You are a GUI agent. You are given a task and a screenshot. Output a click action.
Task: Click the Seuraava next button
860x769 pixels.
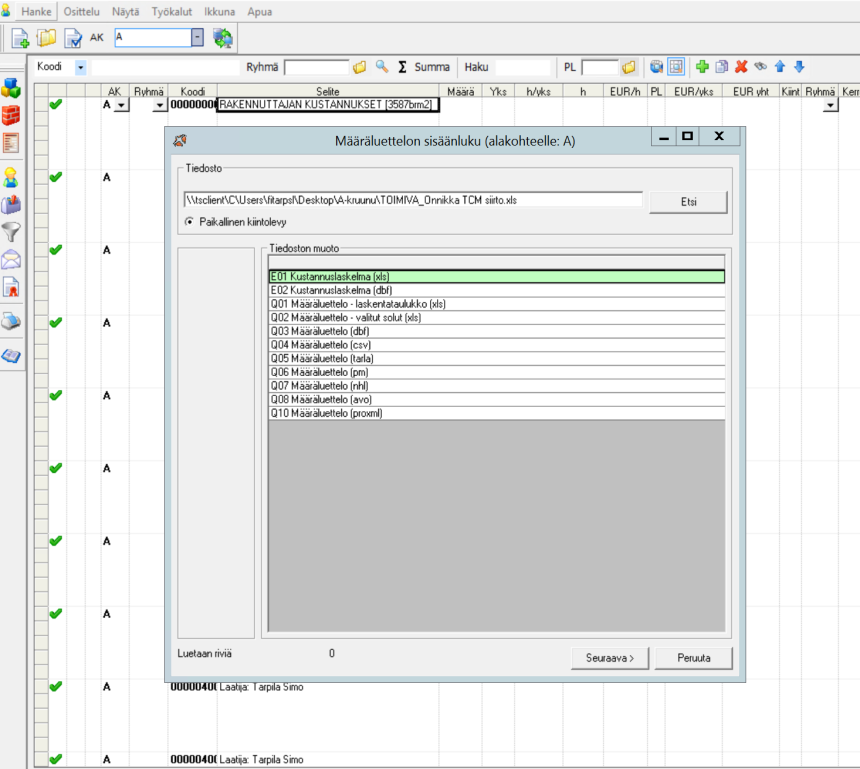610,658
